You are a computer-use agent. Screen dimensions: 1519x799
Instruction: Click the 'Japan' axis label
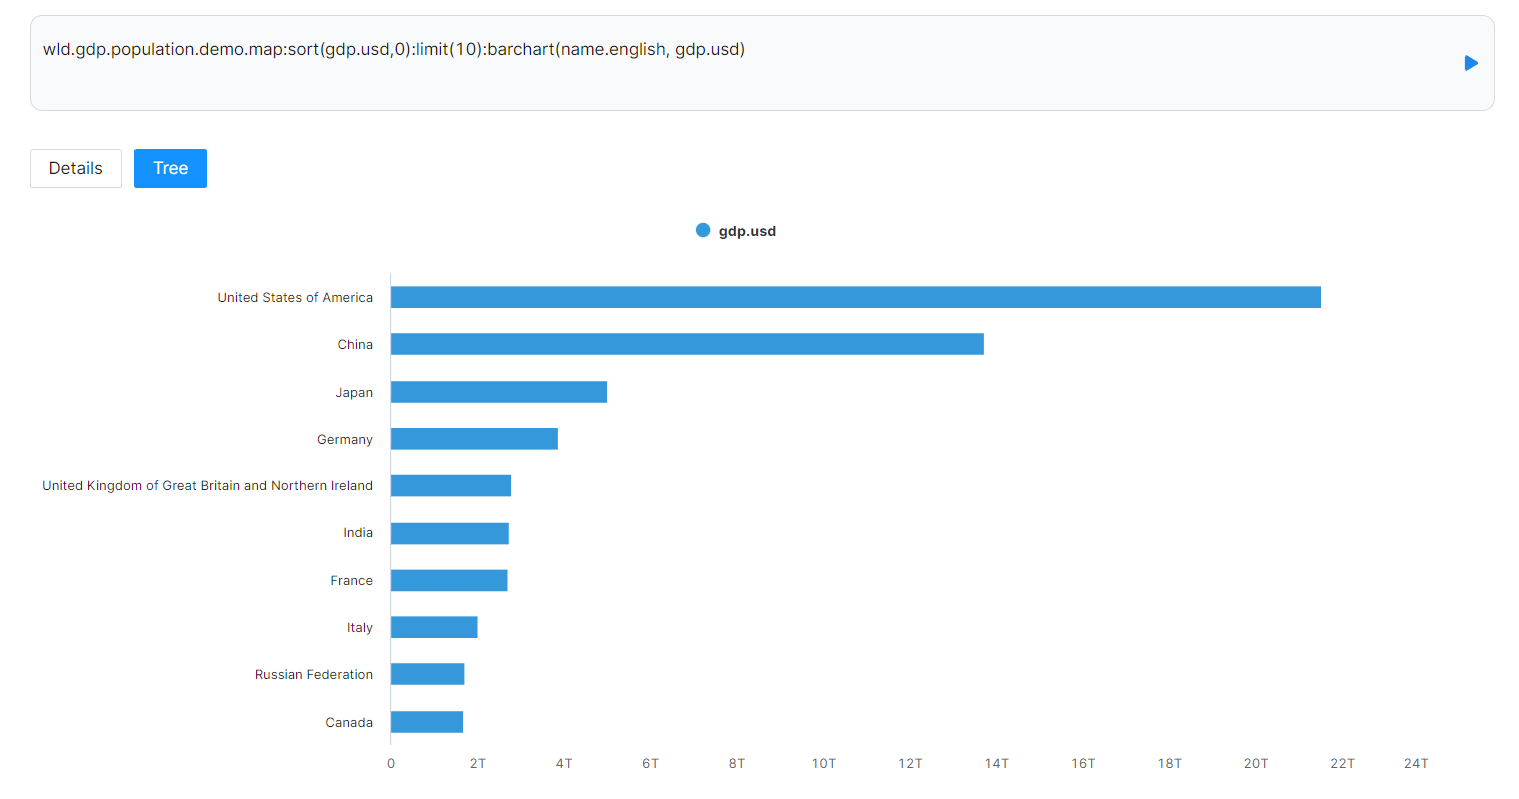354,392
